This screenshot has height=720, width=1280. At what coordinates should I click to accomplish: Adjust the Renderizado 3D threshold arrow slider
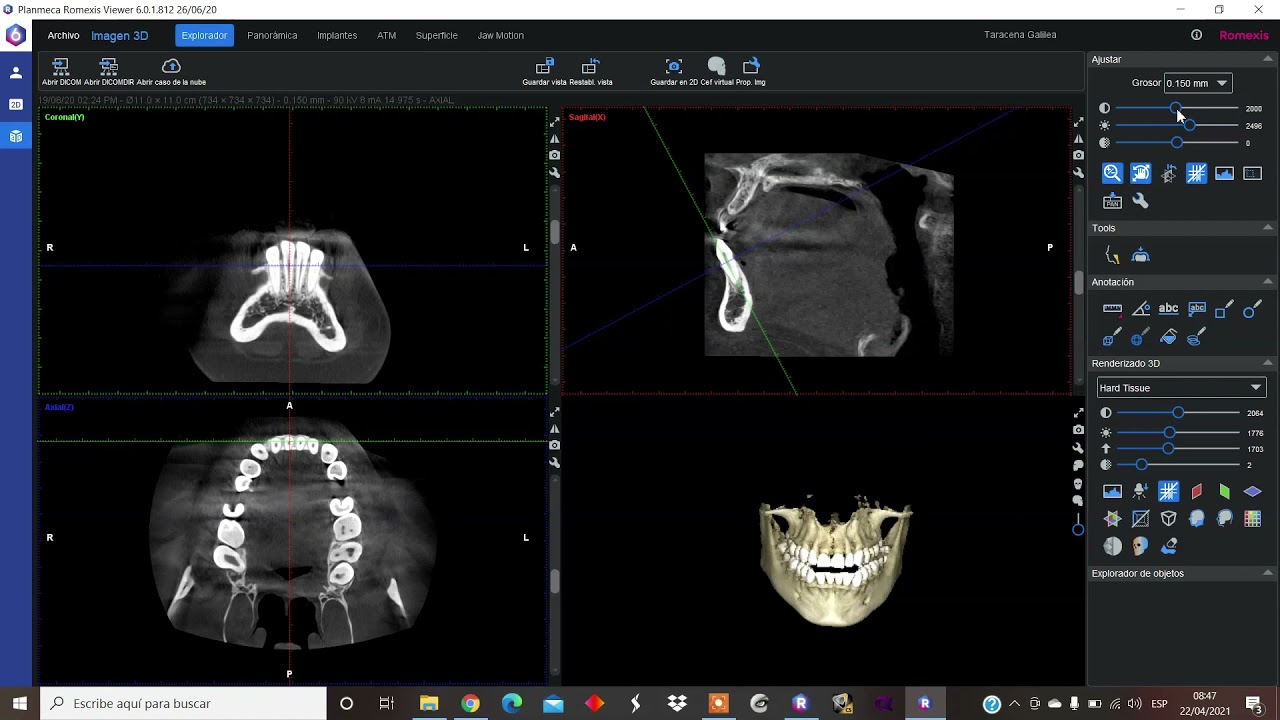(1178, 449)
